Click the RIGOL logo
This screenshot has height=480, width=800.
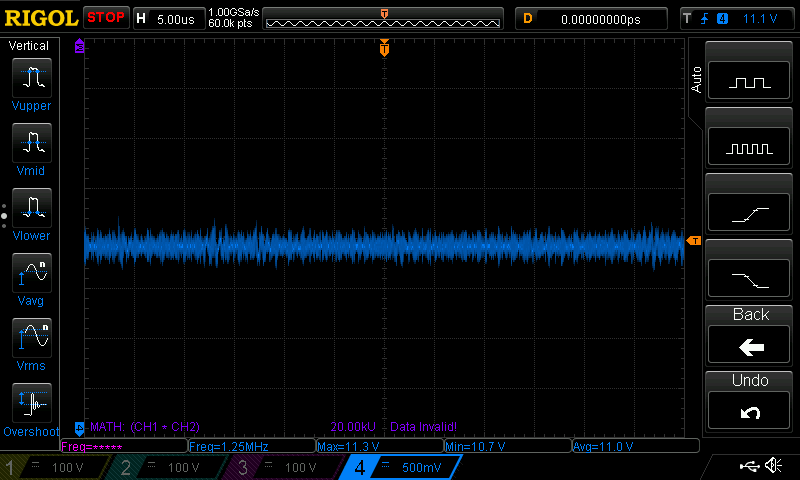click(41, 18)
